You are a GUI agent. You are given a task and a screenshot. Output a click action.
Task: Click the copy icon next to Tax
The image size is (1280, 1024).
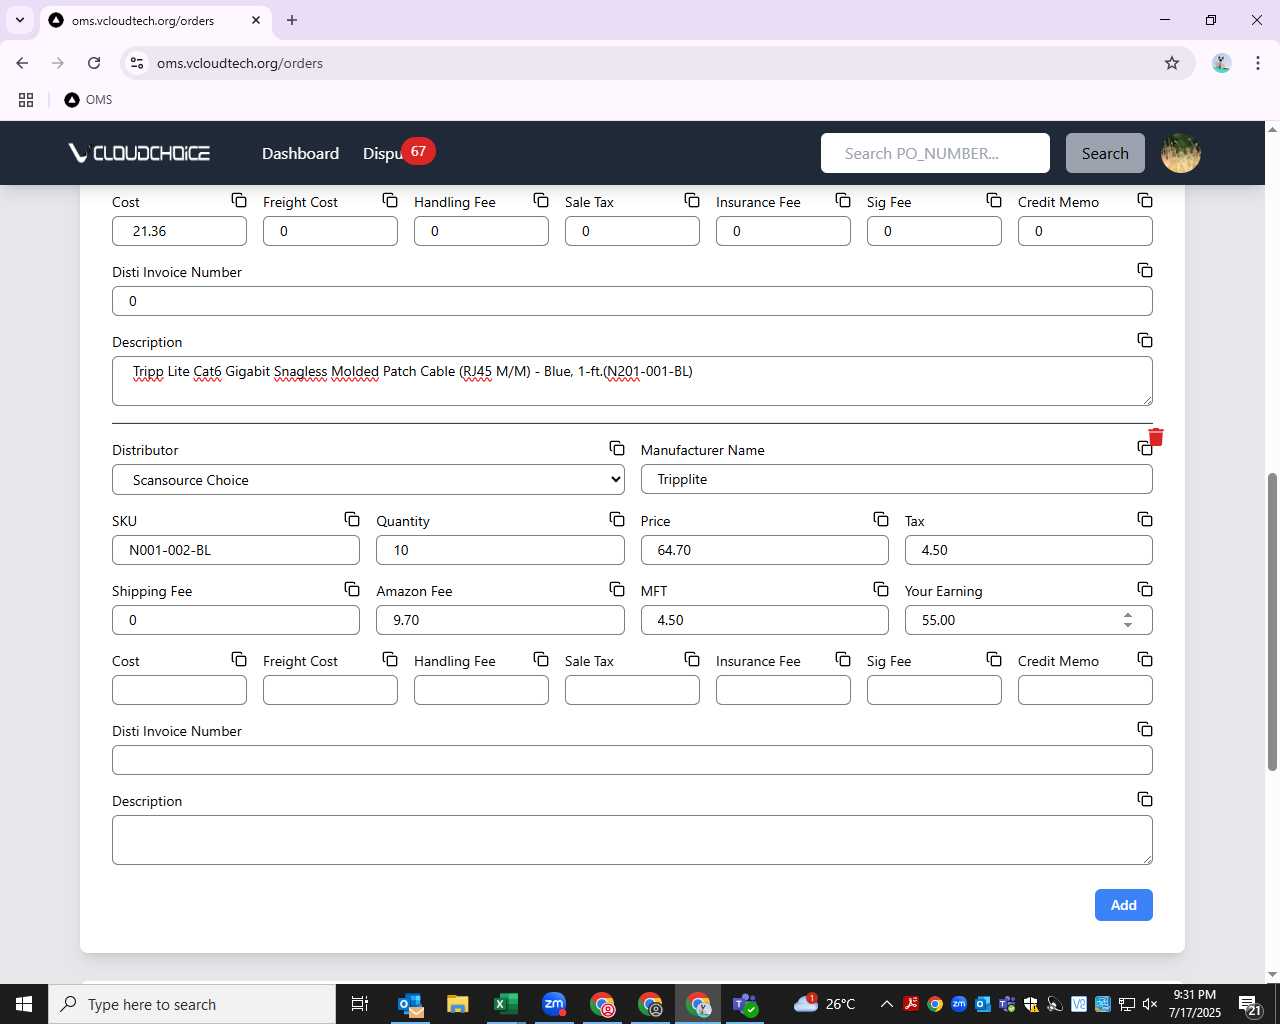1145,519
